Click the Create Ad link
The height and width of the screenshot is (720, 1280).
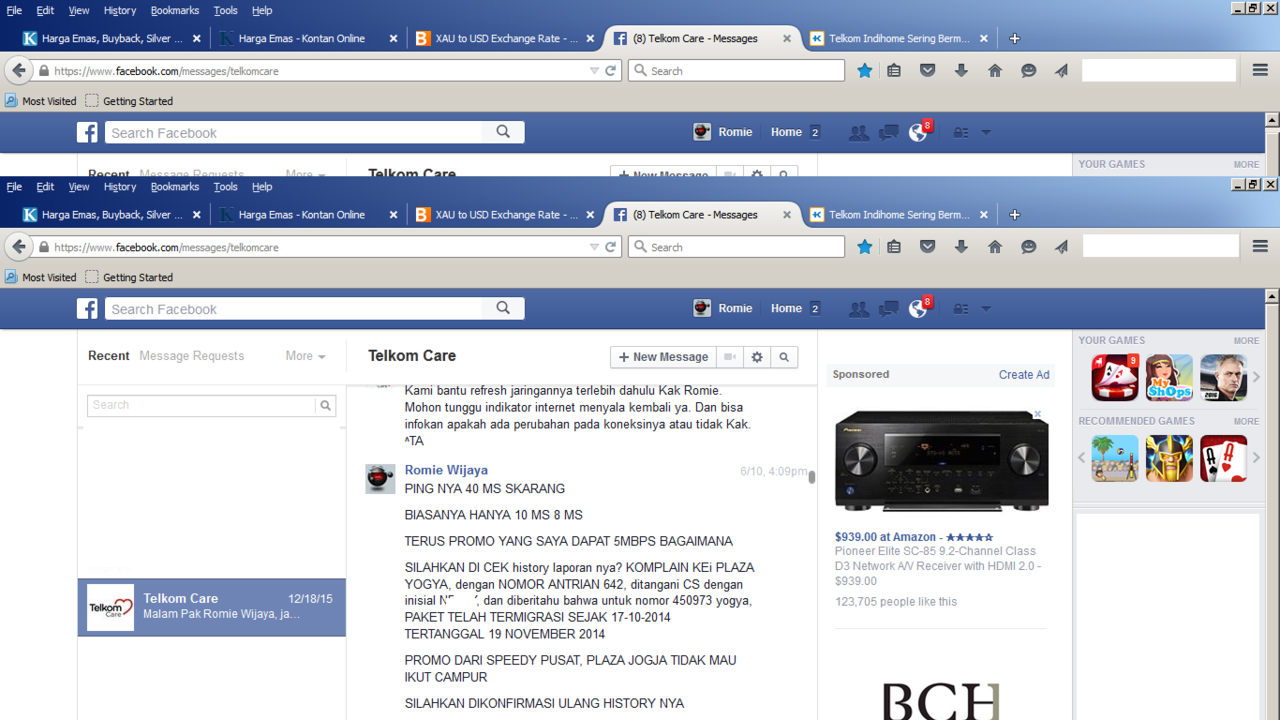[1024, 374]
